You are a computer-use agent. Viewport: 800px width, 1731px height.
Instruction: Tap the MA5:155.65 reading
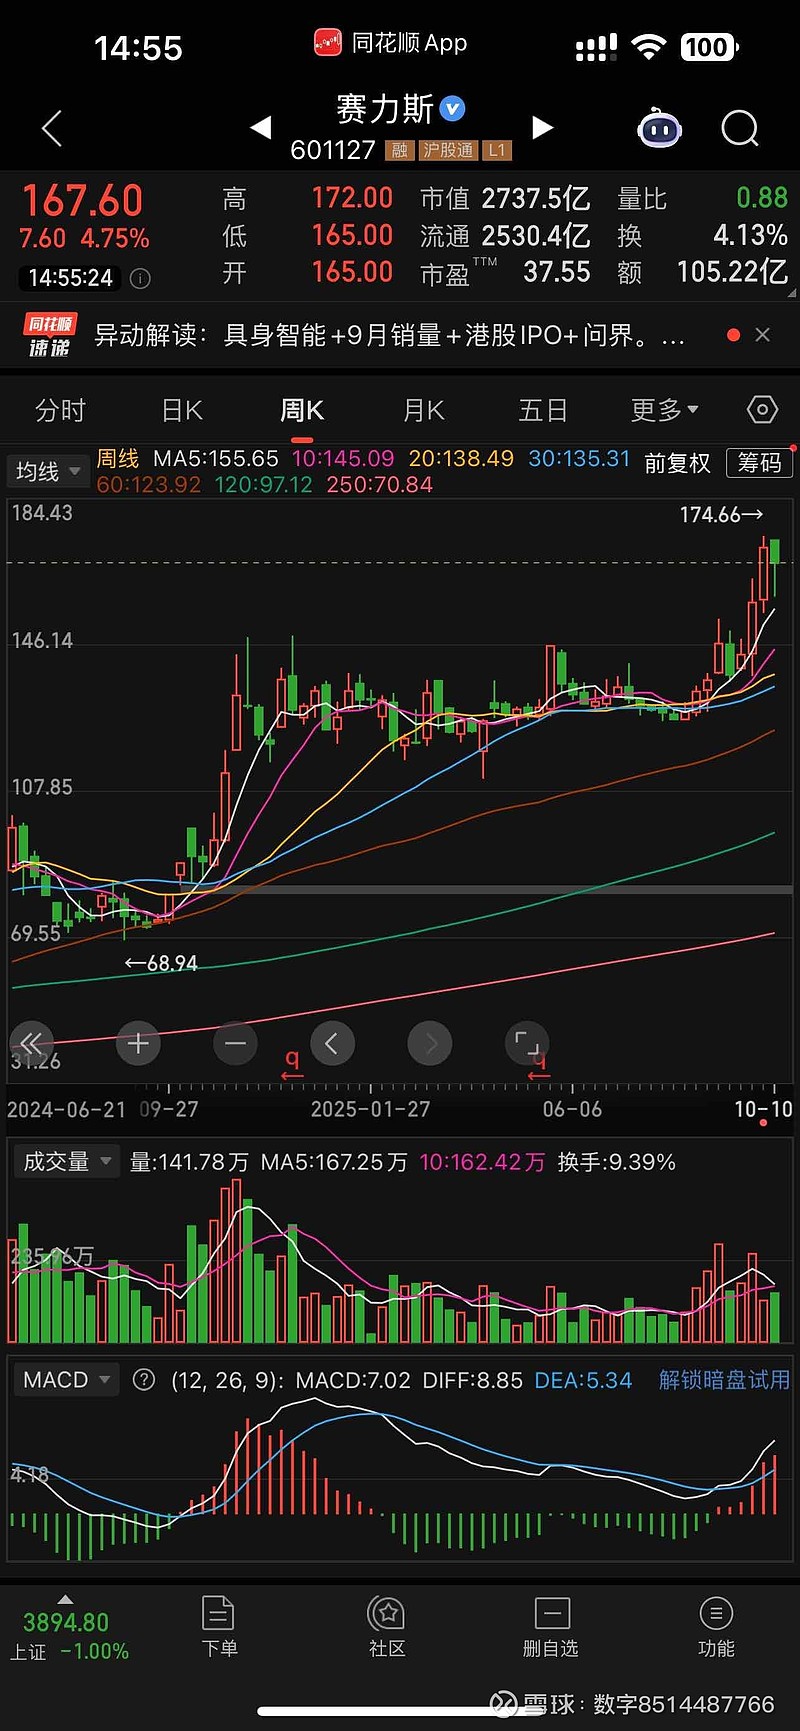coord(215,459)
